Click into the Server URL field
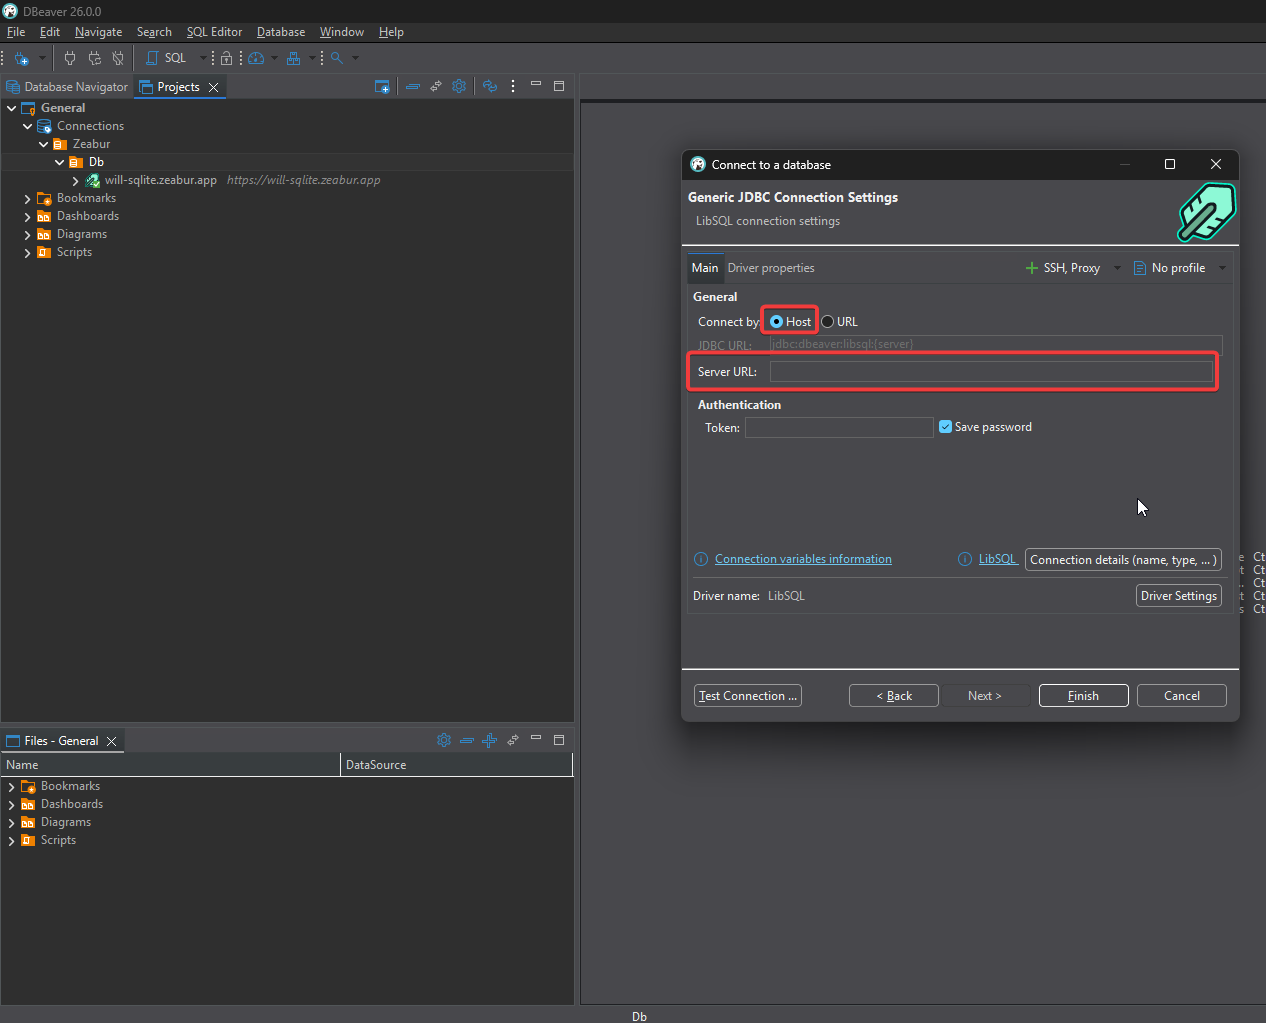 [990, 372]
